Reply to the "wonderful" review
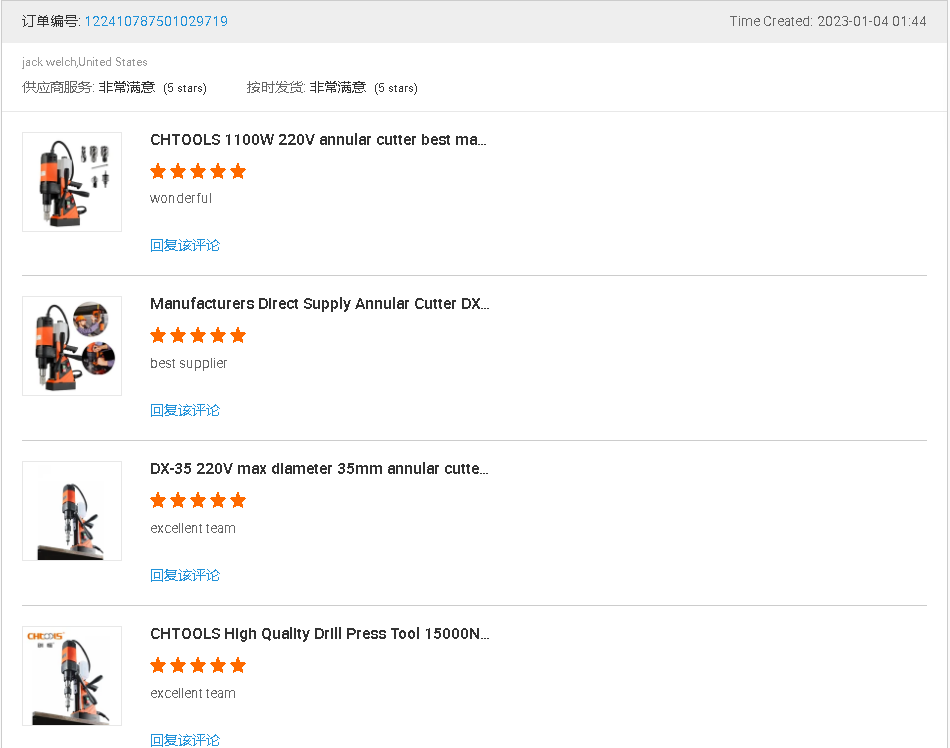 (185, 245)
